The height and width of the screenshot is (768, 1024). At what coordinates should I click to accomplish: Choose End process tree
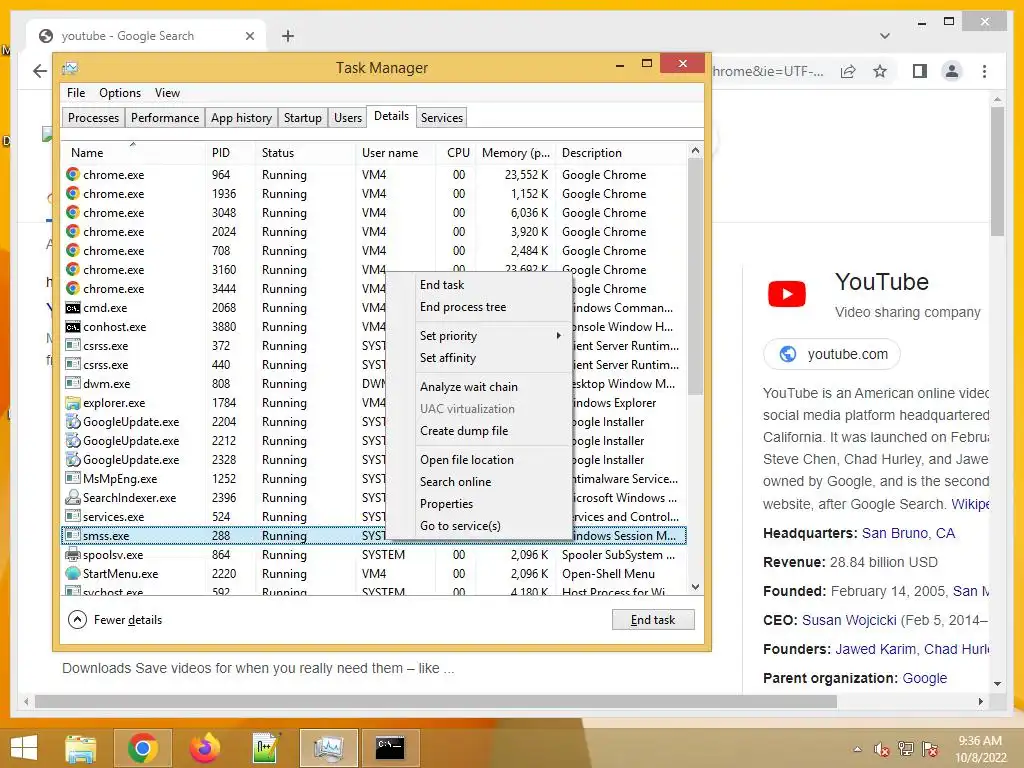pyautogui.click(x=463, y=307)
